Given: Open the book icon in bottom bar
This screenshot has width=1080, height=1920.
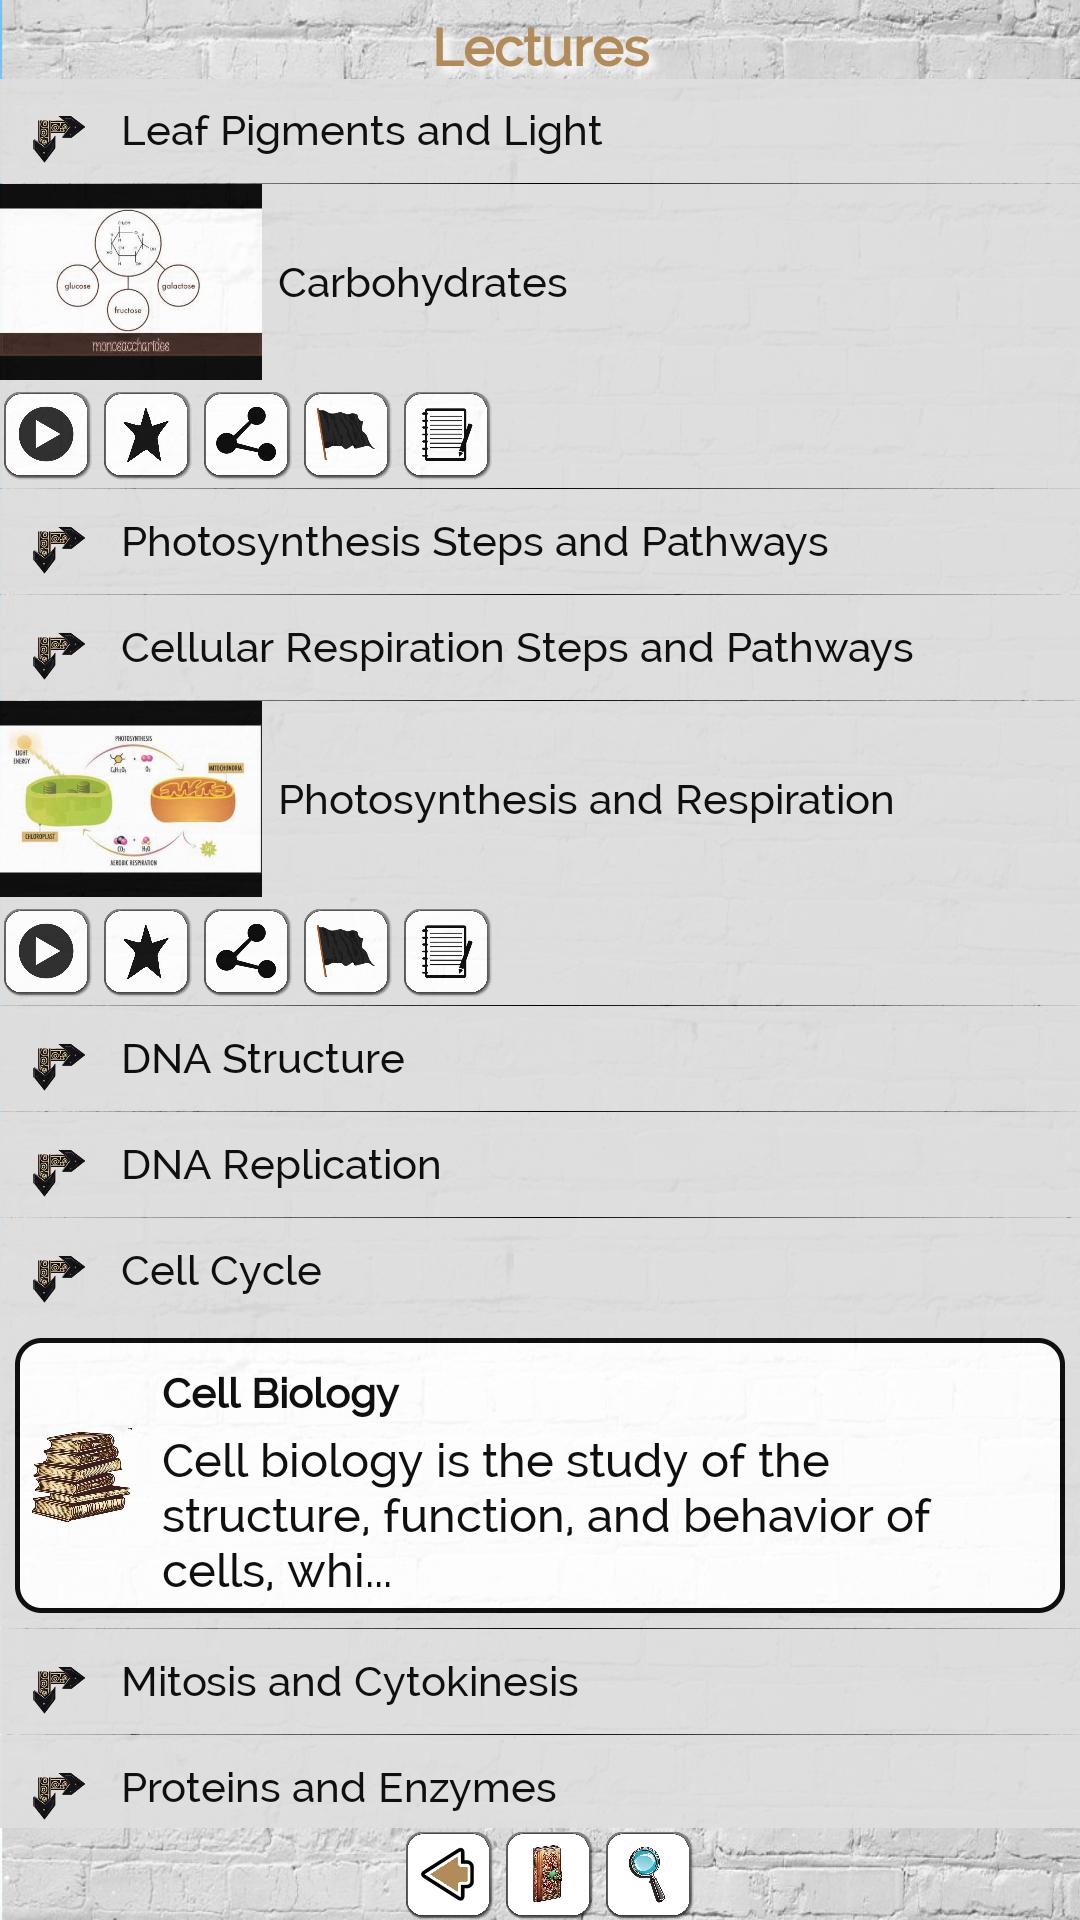Looking at the screenshot, I should coord(548,1874).
